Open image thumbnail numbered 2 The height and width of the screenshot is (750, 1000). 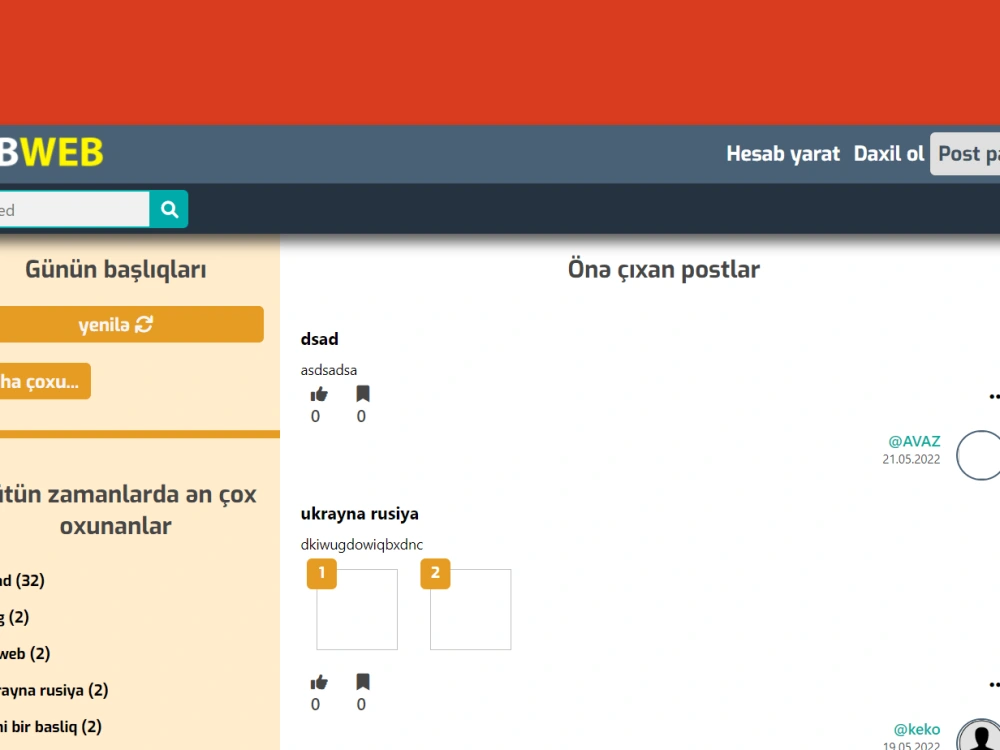coord(470,609)
